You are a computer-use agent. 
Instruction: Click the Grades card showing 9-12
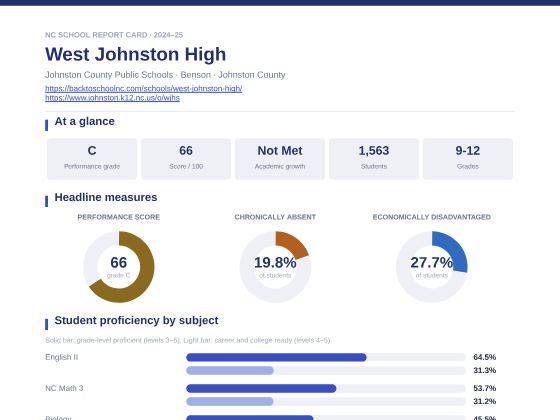click(x=468, y=159)
